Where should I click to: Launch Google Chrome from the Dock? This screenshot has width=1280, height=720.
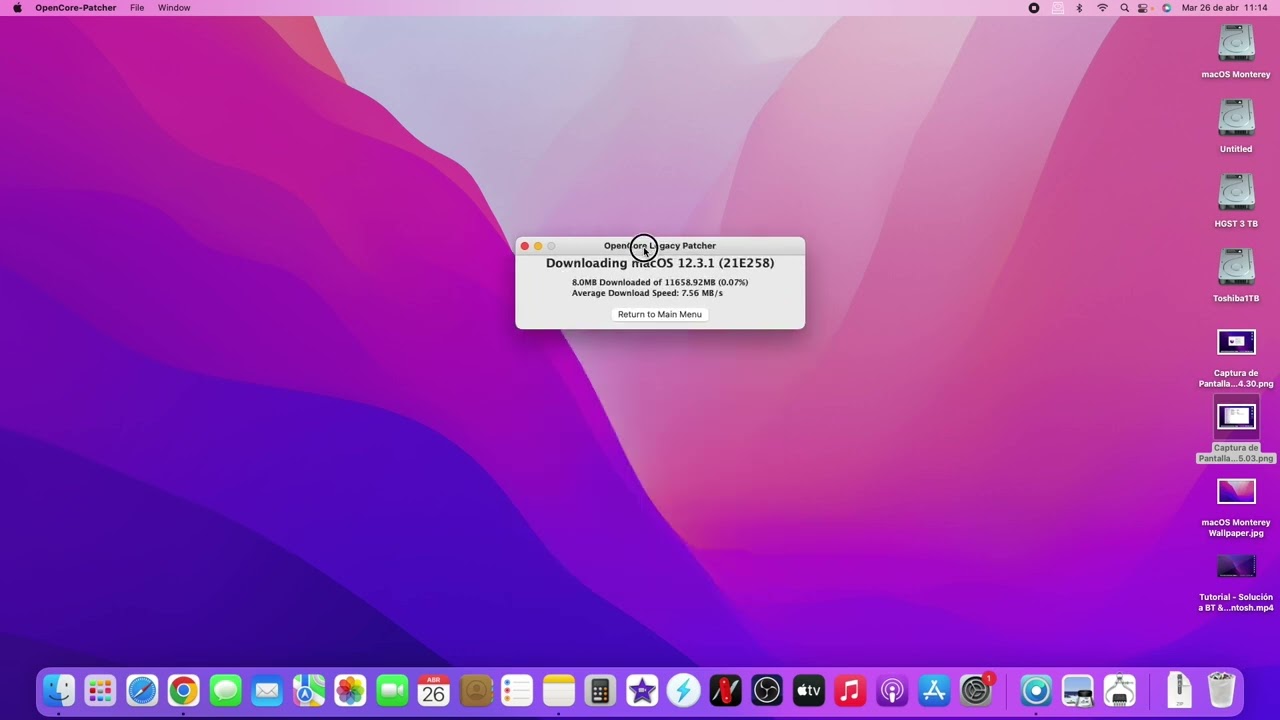[x=183, y=690]
